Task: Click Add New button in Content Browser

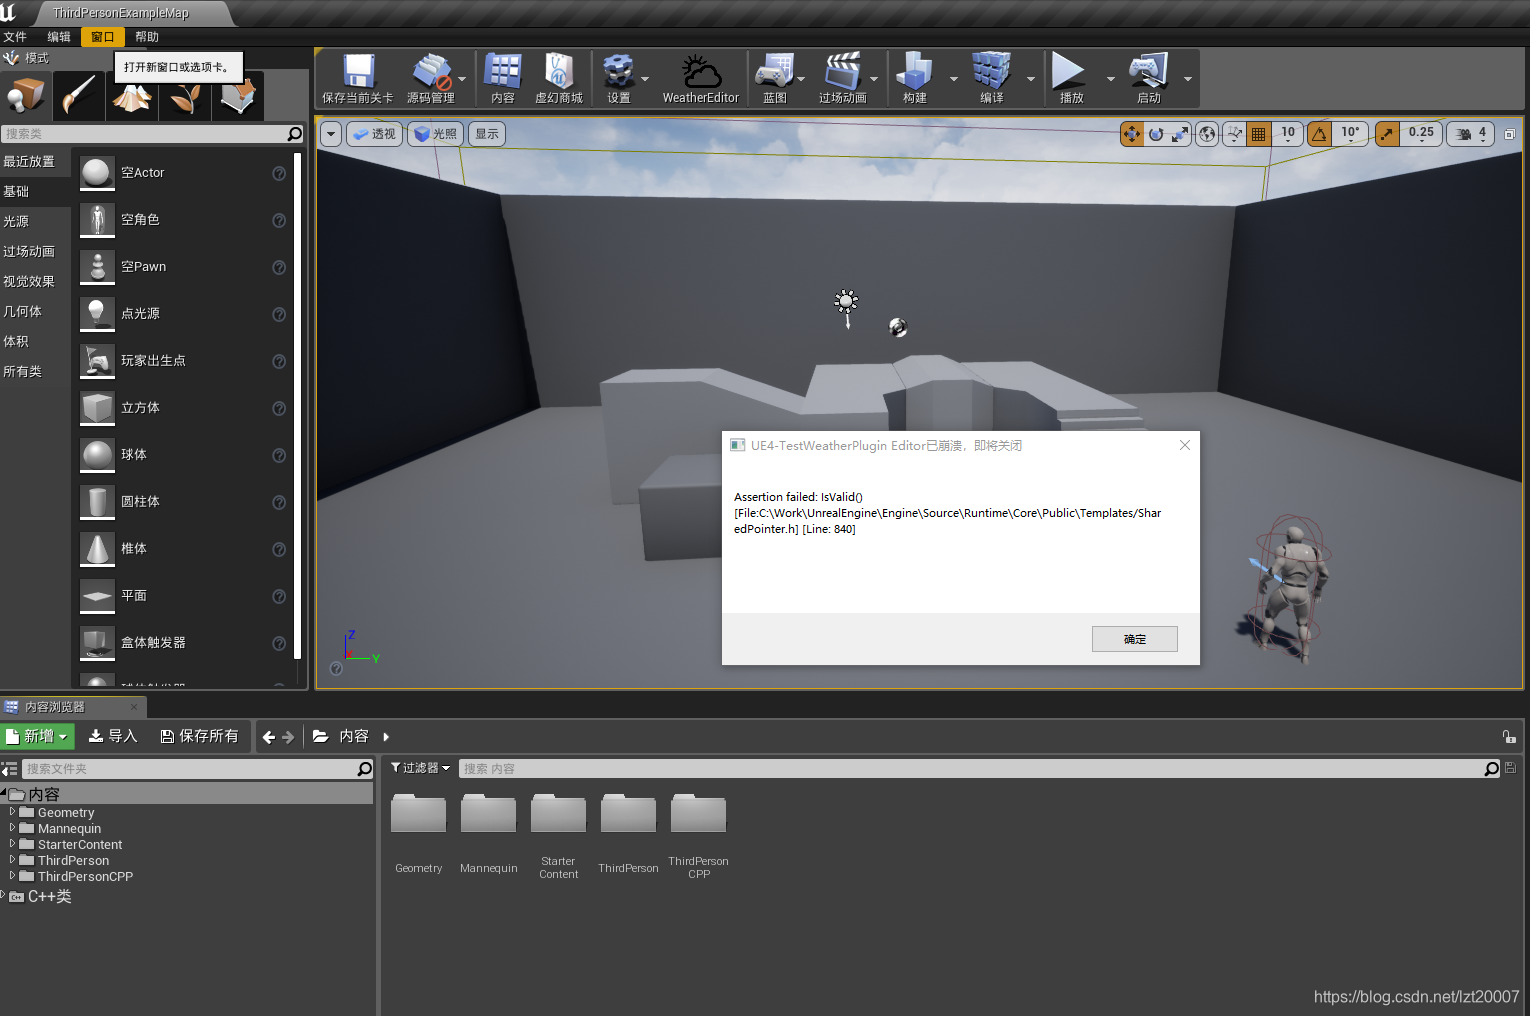Action: 37,736
